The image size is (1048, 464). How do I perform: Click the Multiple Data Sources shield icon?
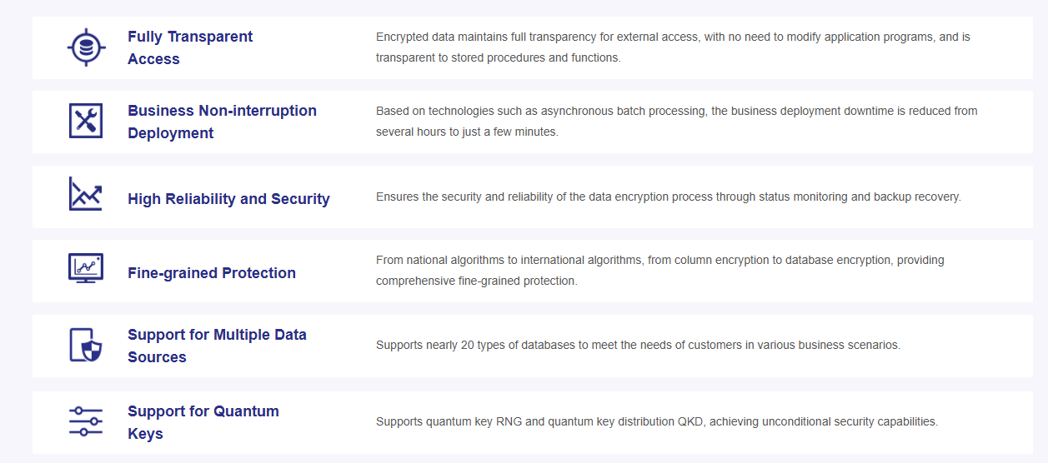[86, 345]
